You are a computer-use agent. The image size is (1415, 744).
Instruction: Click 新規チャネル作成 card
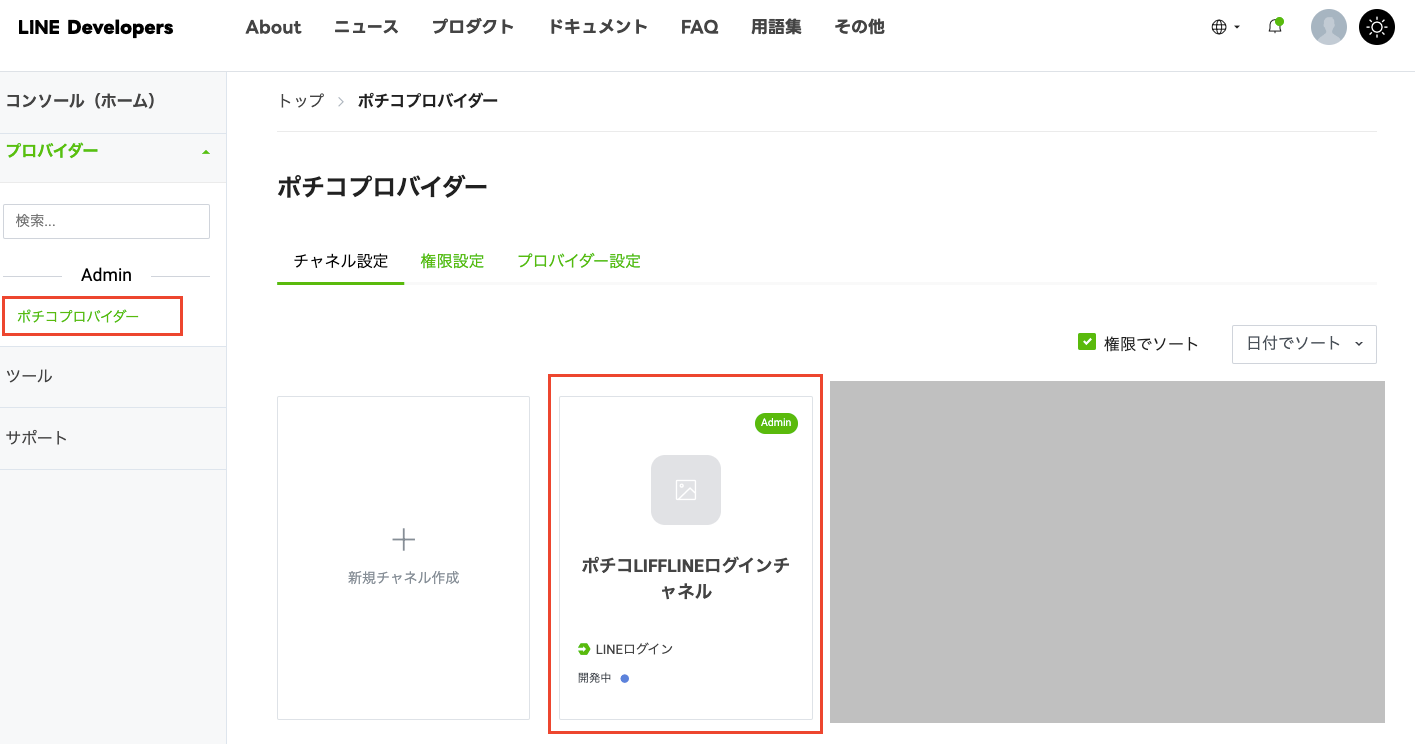[403, 558]
